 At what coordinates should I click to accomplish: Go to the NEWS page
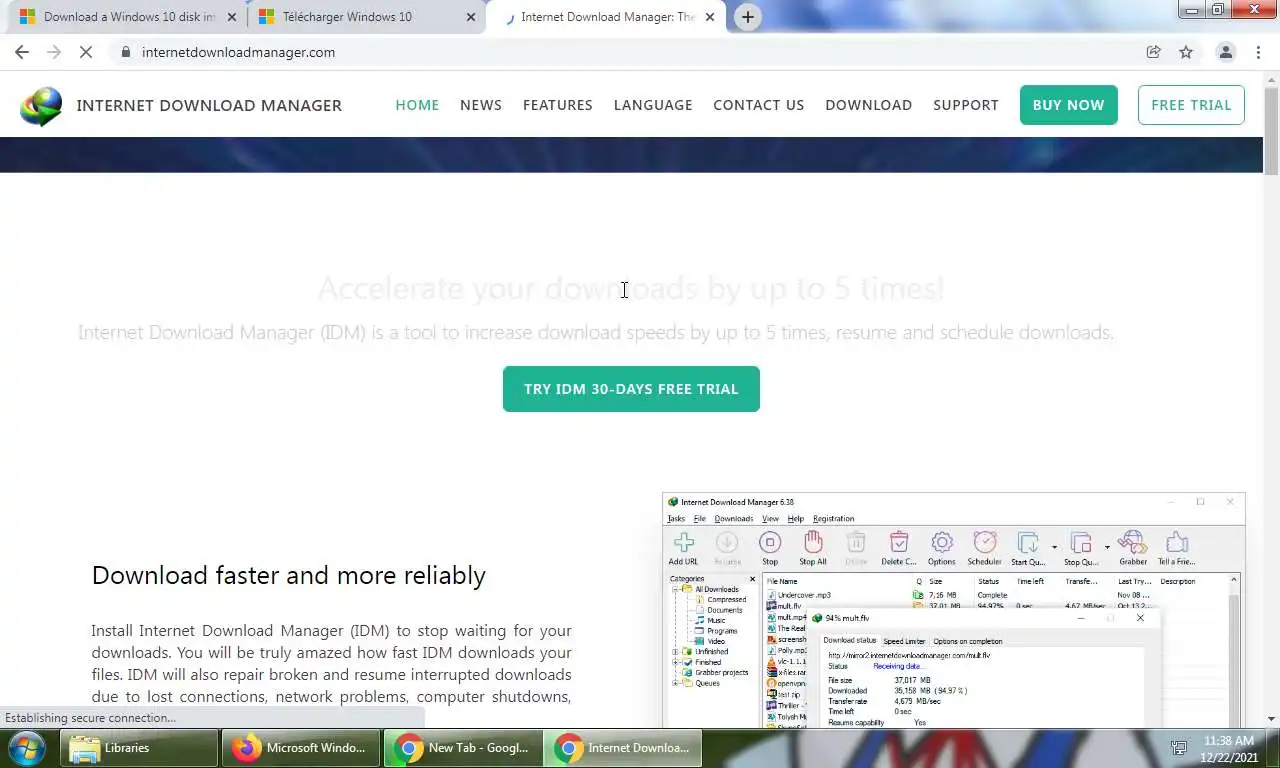481,105
